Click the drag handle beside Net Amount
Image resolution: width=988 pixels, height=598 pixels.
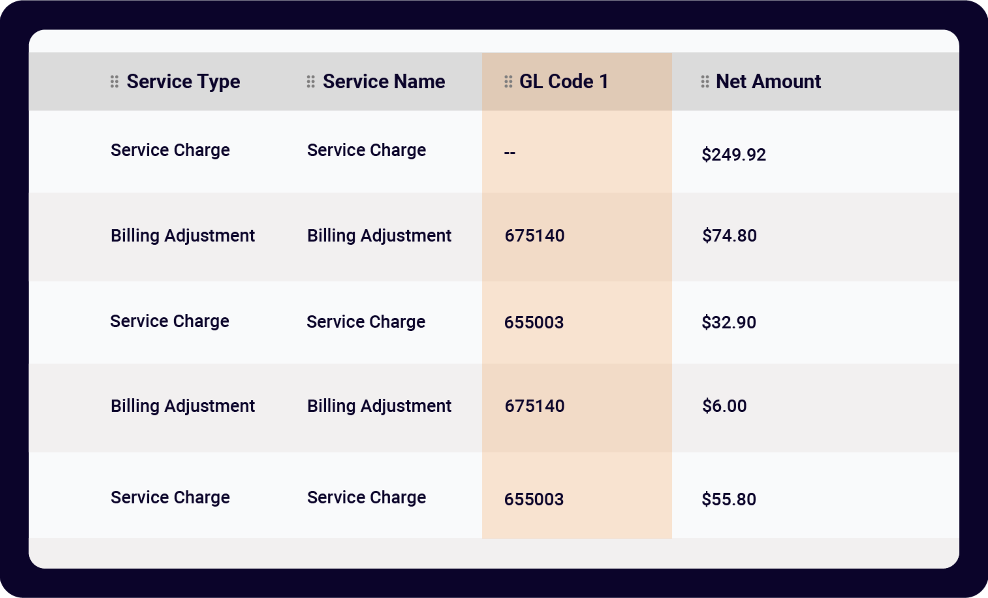pos(705,82)
